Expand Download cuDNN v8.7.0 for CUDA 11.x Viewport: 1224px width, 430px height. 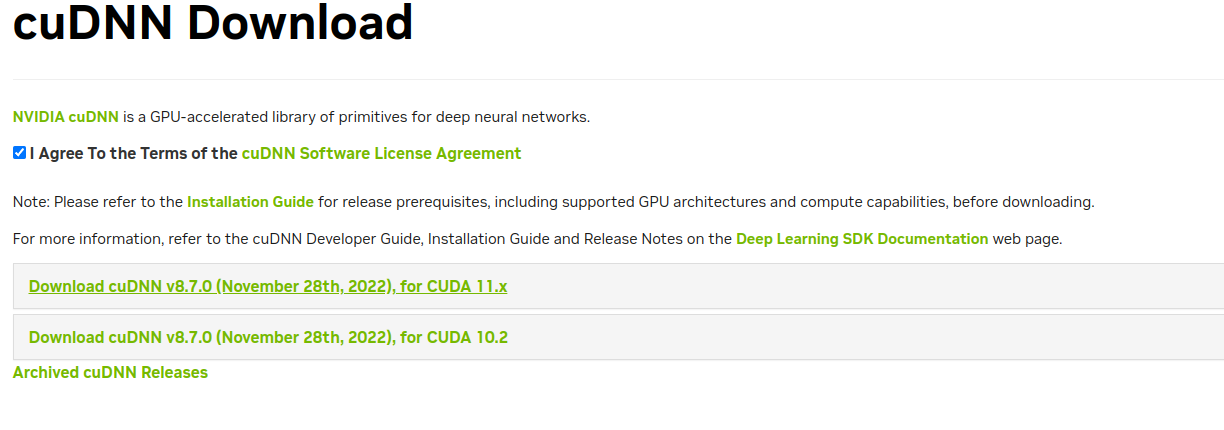click(268, 287)
